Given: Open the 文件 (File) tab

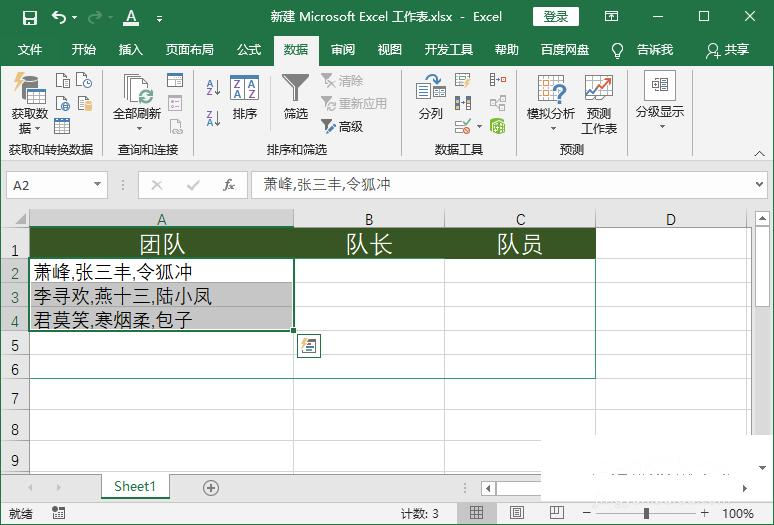Looking at the screenshot, I should pos(30,50).
